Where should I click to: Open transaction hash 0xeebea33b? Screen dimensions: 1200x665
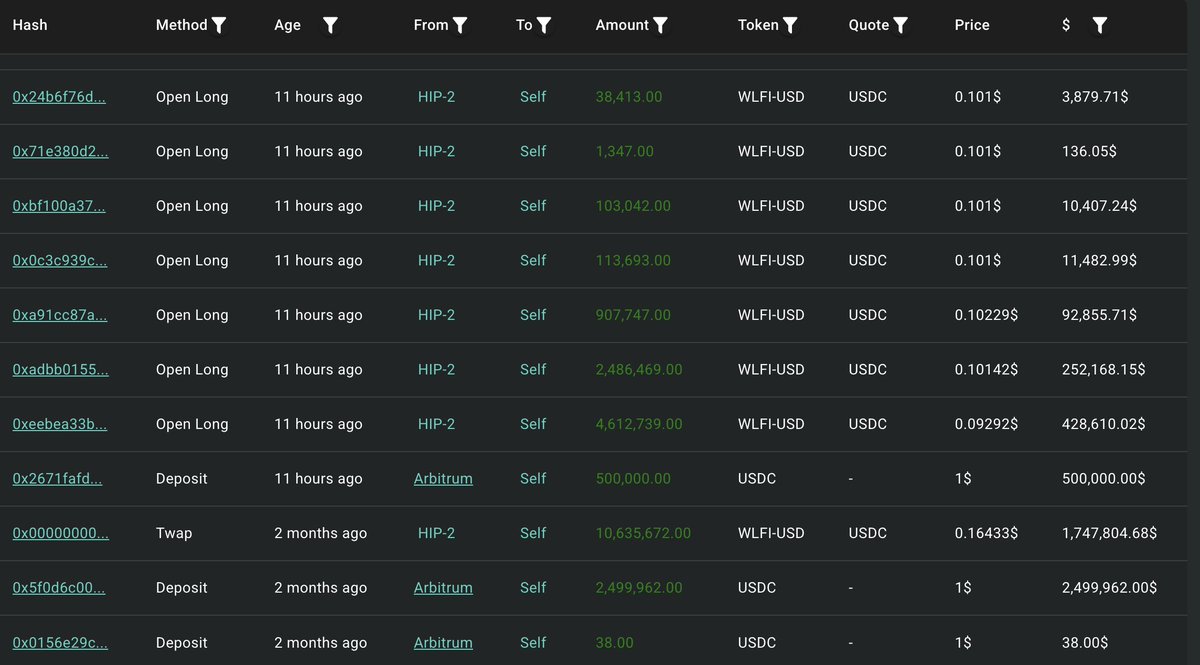tap(59, 424)
